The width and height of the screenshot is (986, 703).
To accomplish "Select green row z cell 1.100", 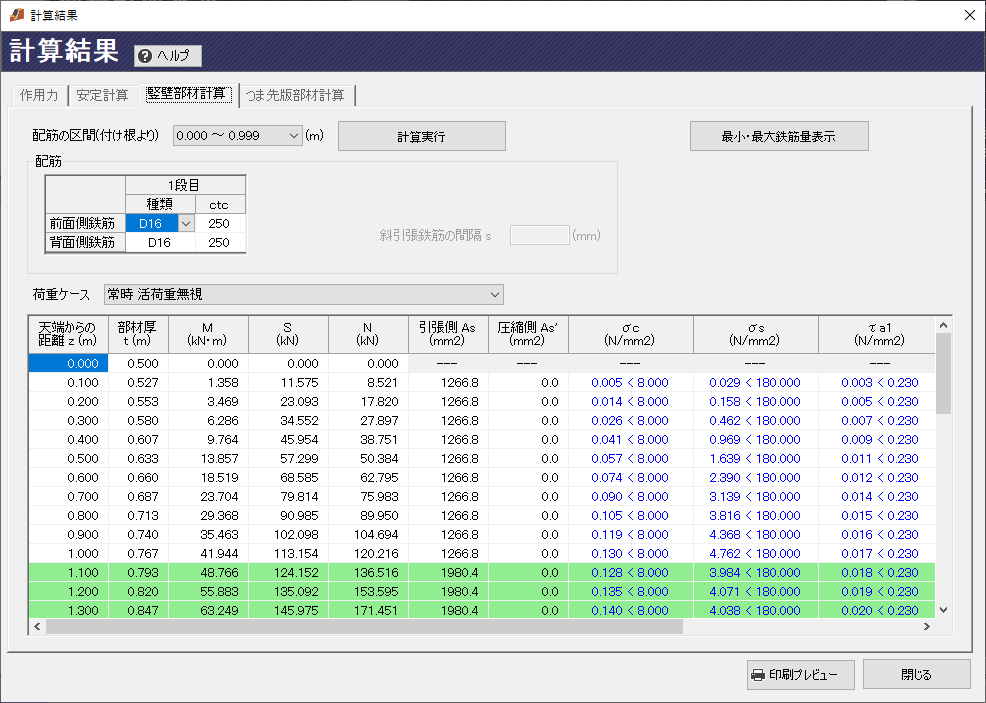I will tap(69, 573).
